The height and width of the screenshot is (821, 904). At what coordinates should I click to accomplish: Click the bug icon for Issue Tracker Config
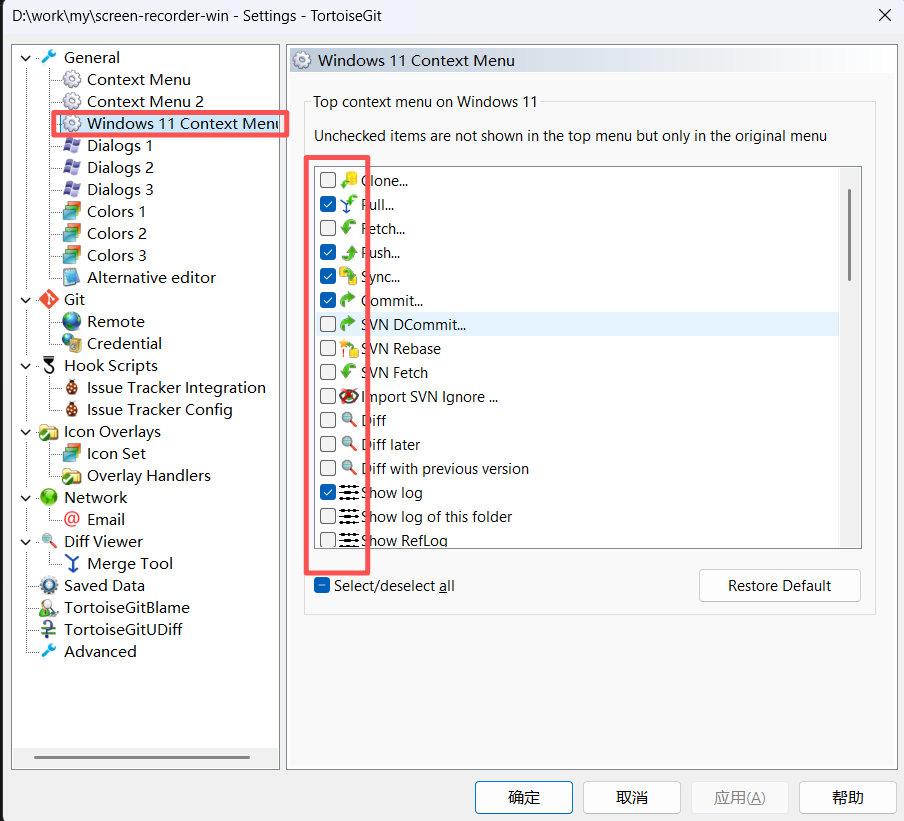coord(71,409)
